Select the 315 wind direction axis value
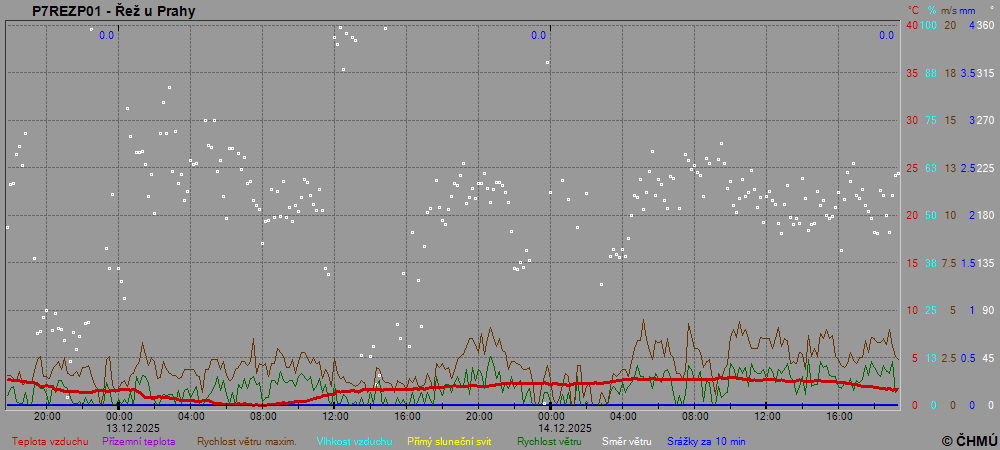The height and width of the screenshot is (450, 1000). point(985,73)
